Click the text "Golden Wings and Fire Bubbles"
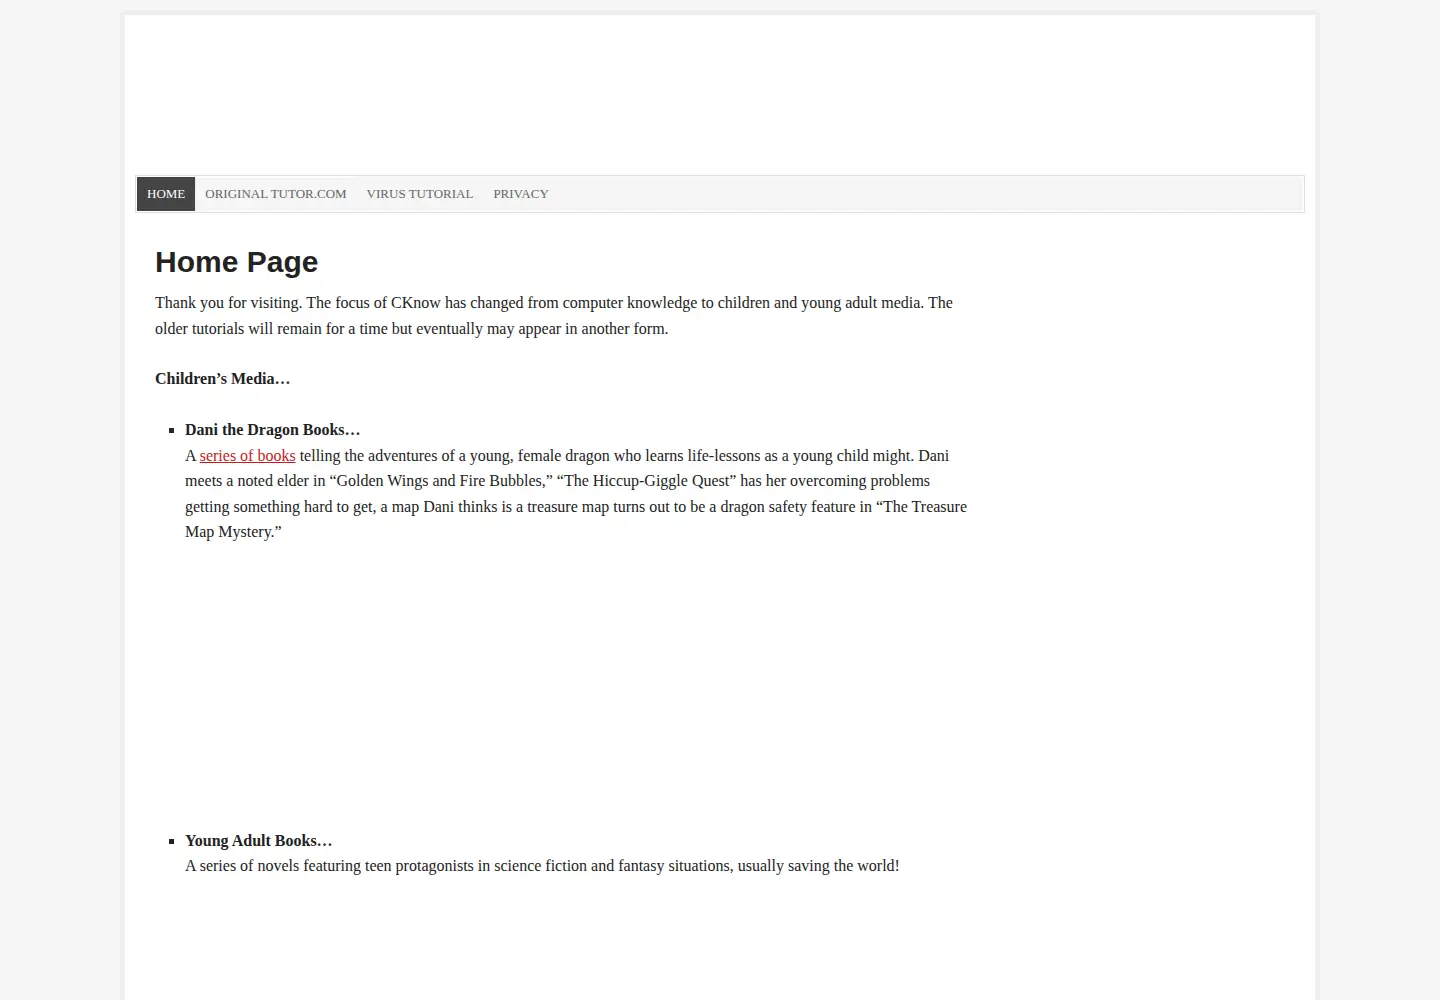The image size is (1440, 1000). pos(441,481)
